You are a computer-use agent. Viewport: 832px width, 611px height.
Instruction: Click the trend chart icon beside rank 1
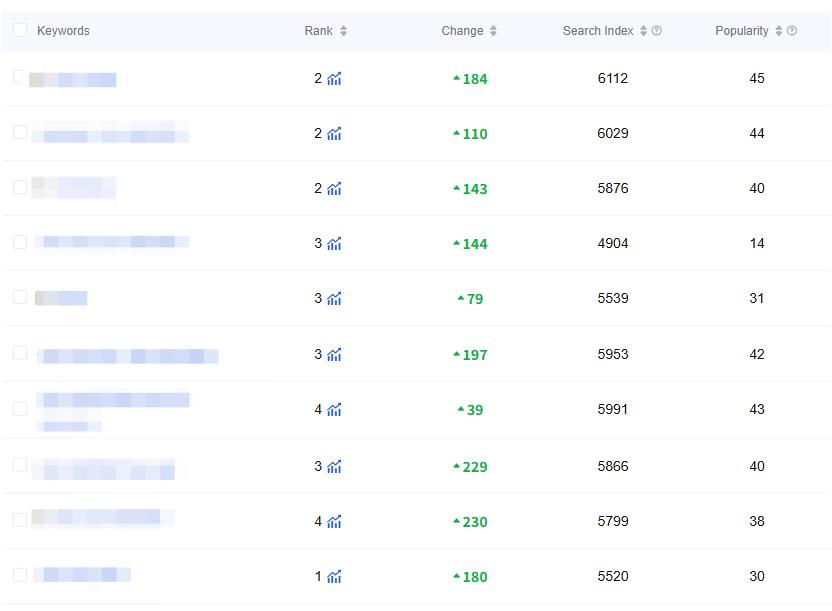coord(334,577)
